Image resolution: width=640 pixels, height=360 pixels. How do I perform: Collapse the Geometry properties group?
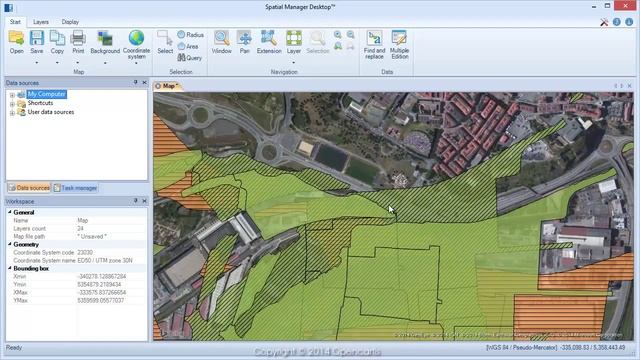(x=10, y=244)
